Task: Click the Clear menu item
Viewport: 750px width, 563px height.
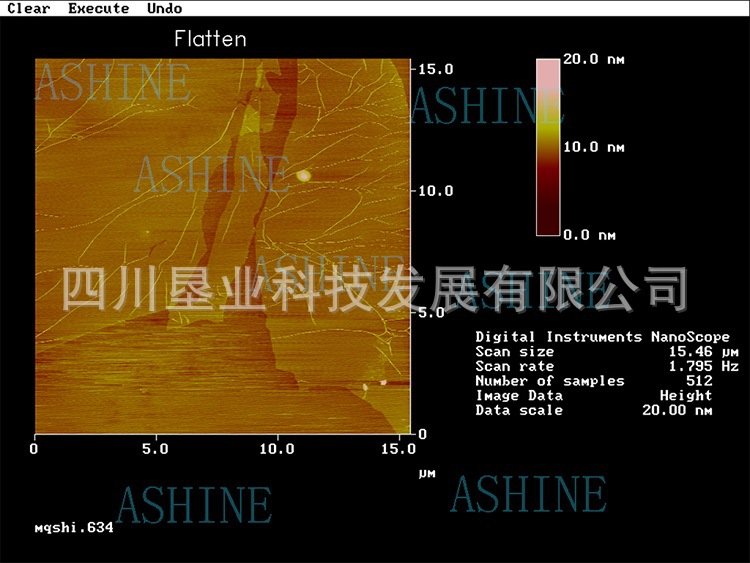Action: pyautogui.click(x=28, y=8)
